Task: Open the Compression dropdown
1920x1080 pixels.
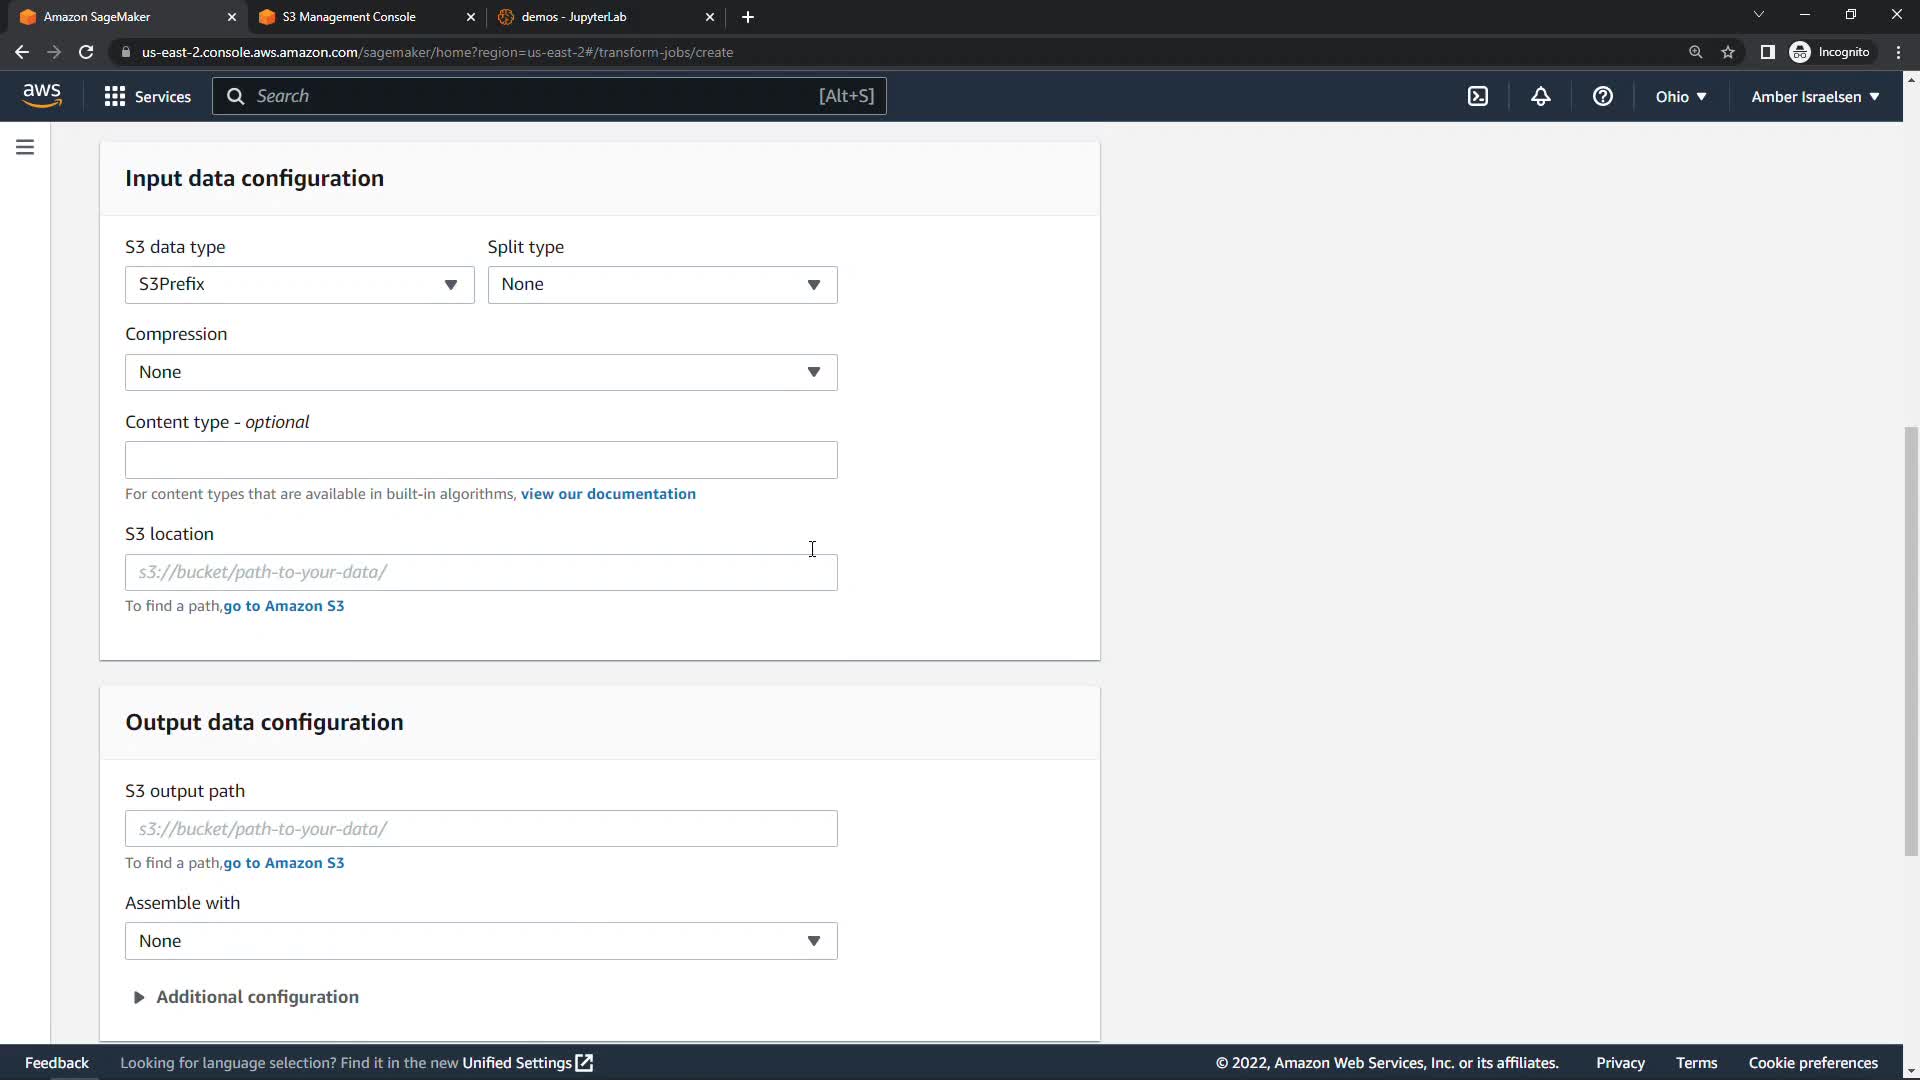Action: (x=481, y=372)
